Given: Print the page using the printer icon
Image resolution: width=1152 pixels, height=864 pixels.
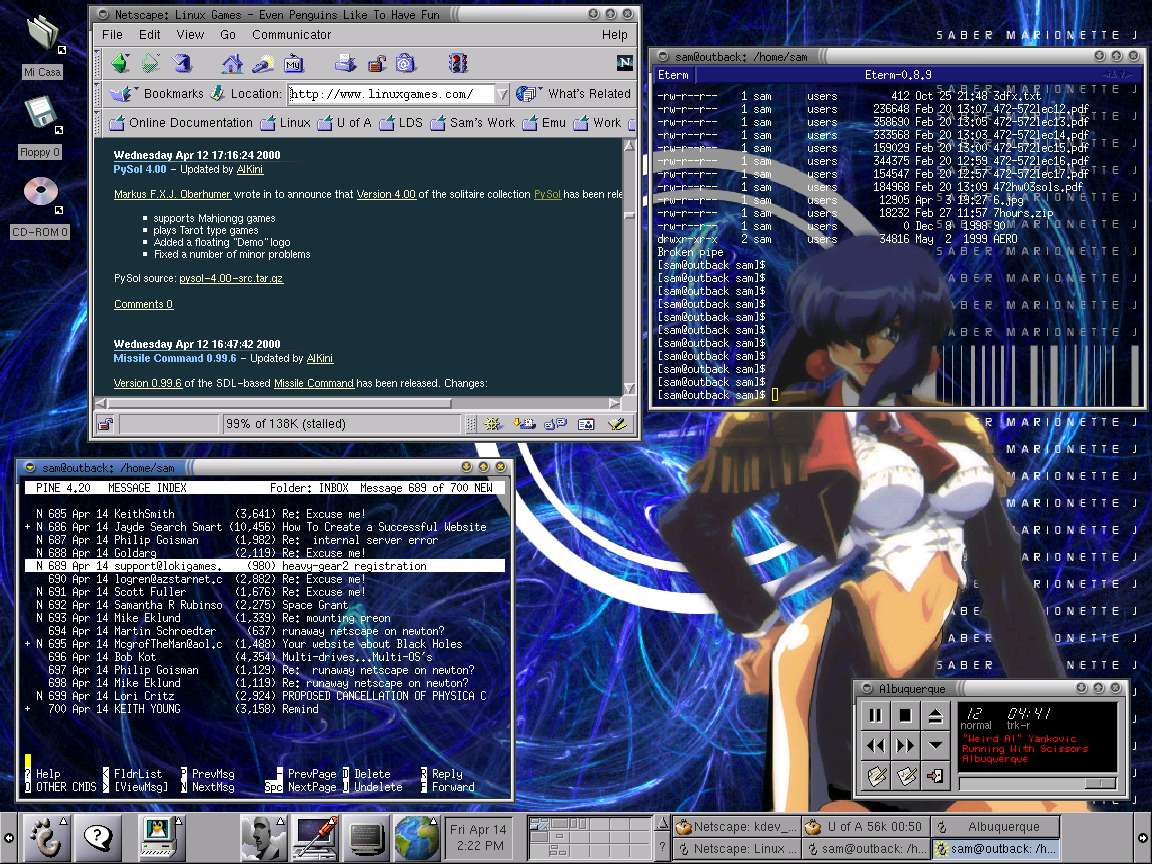Looking at the screenshot, I should [345, 64].
